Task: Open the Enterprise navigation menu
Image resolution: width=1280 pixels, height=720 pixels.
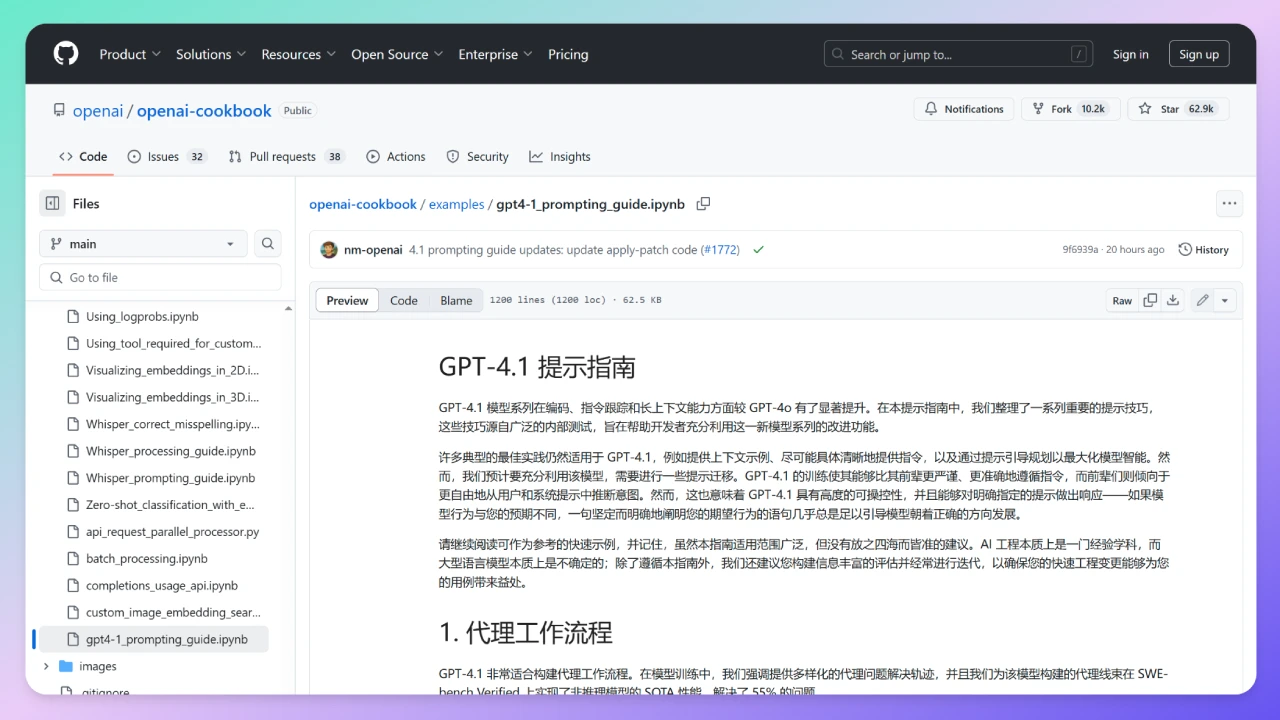Action: pyautogui.click(x=496, y=54)
